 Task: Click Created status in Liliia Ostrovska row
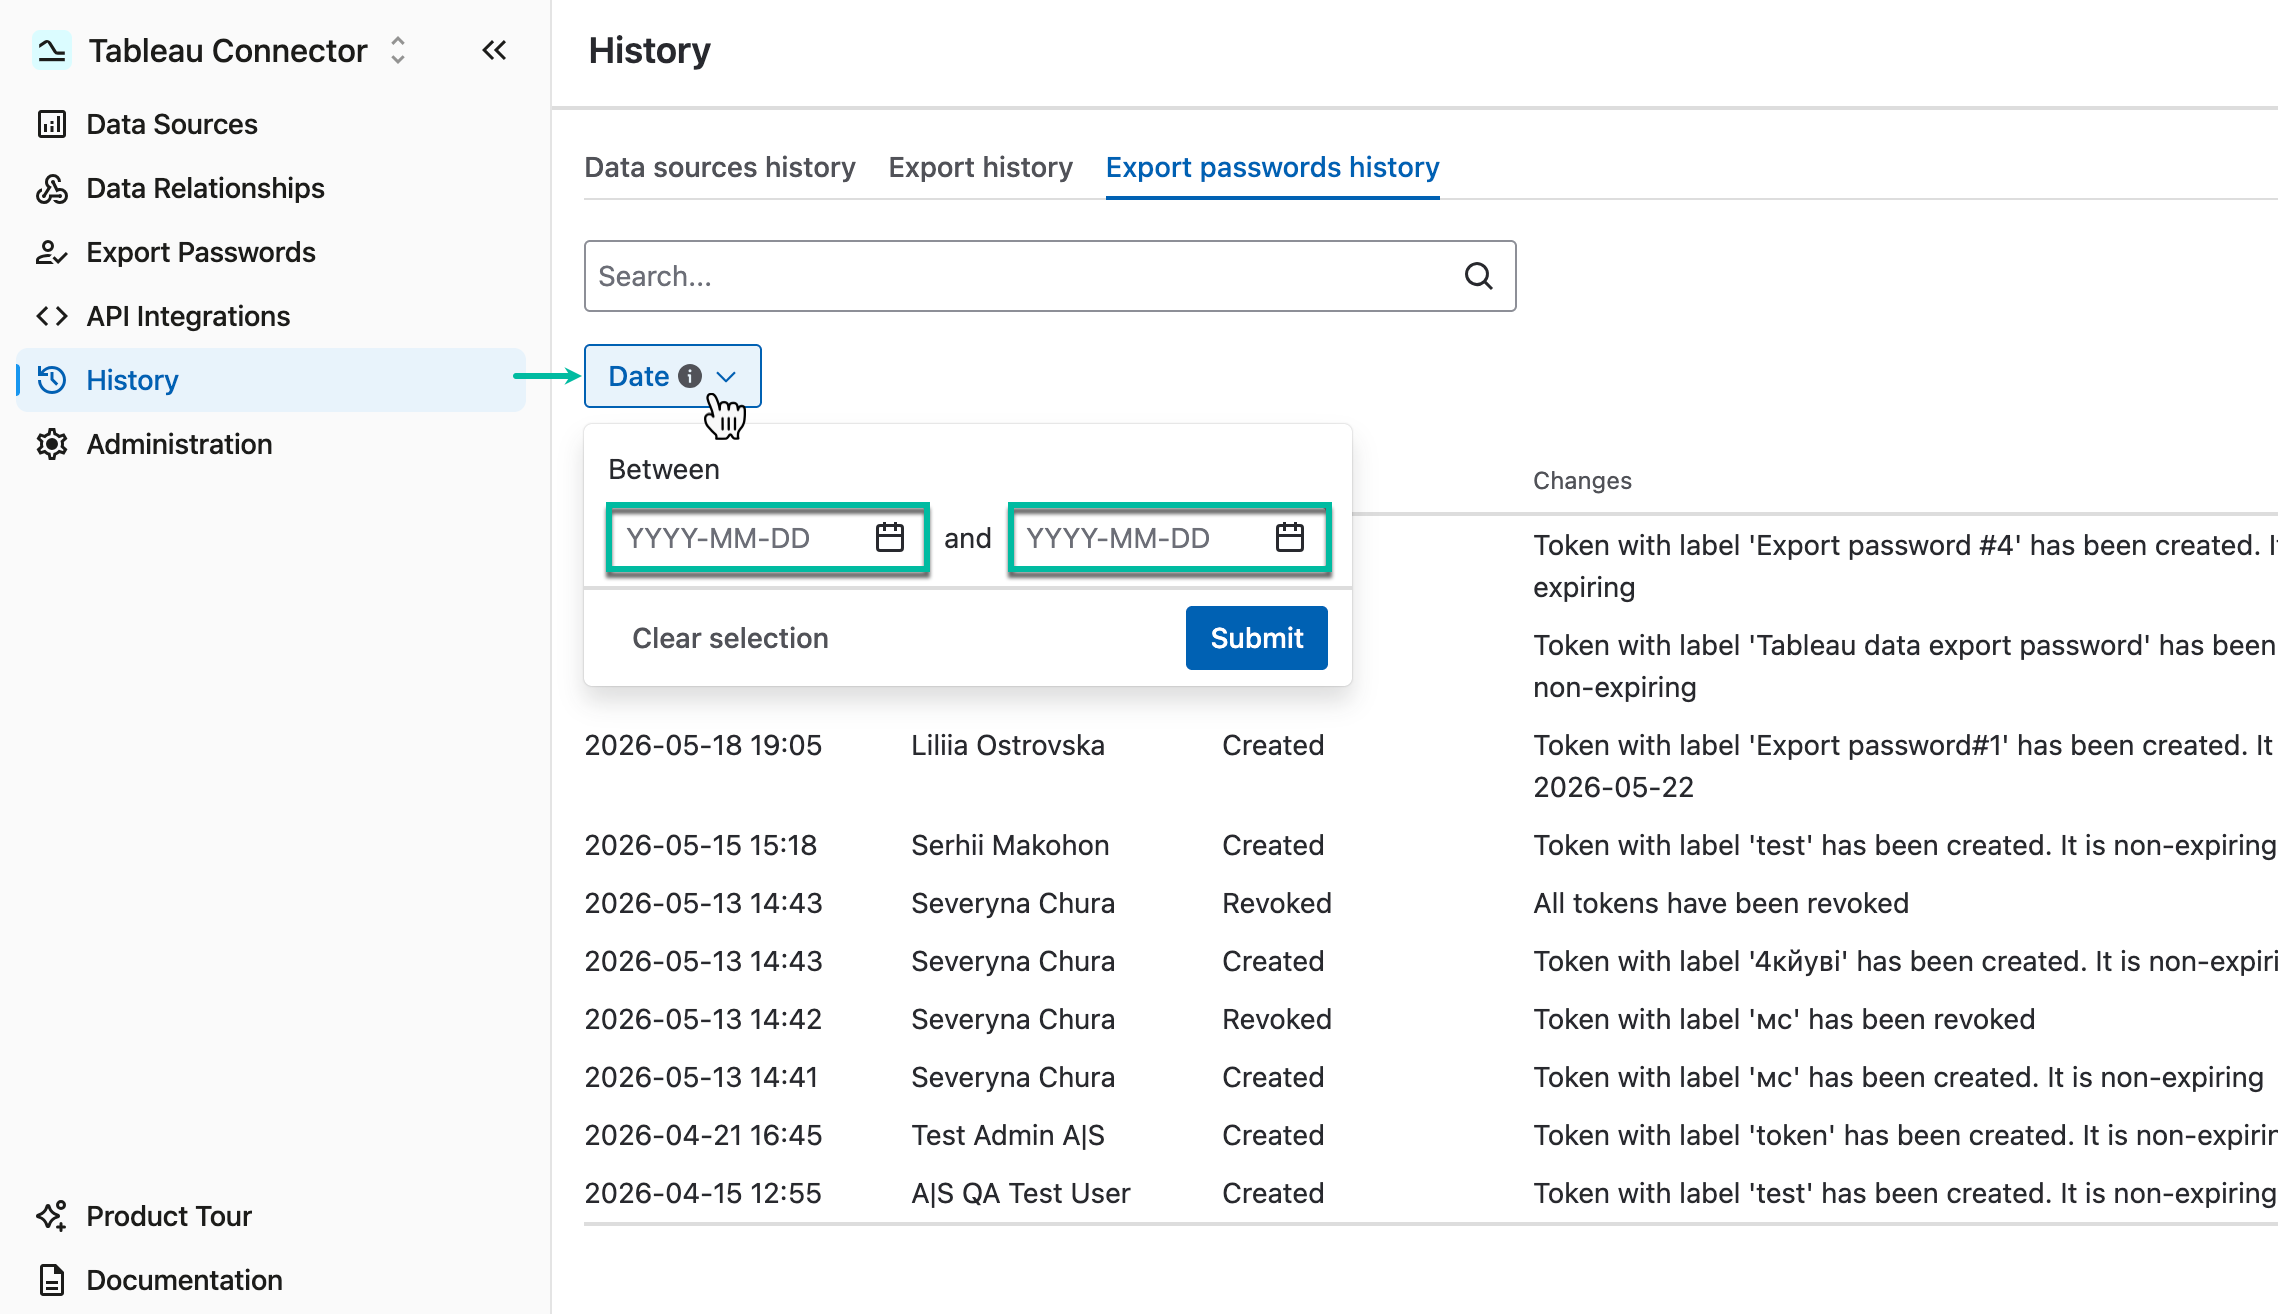[1273, 745]
